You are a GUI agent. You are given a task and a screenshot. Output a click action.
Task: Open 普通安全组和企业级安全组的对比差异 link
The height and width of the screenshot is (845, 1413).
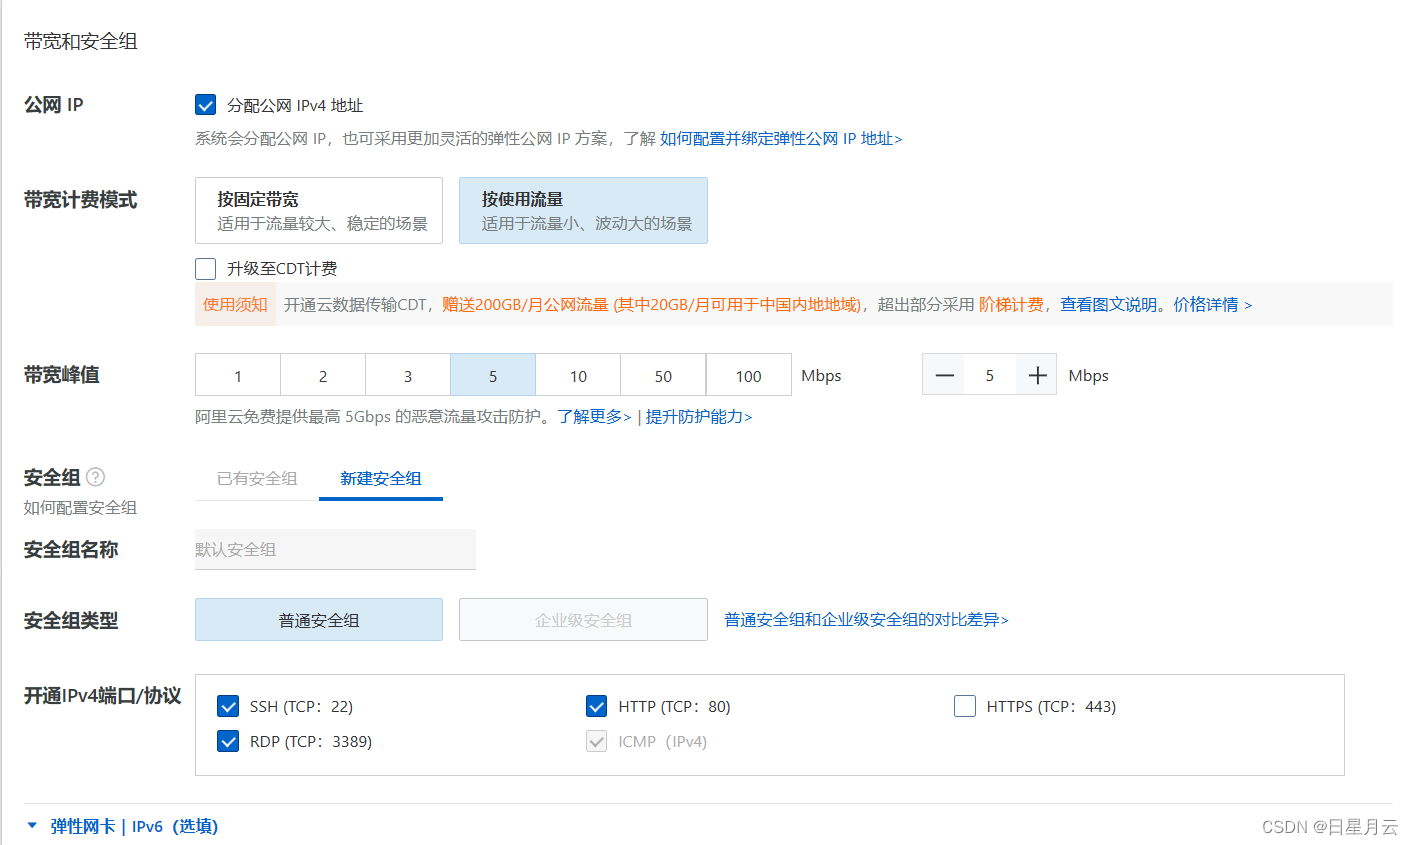[x=866, y=620]
